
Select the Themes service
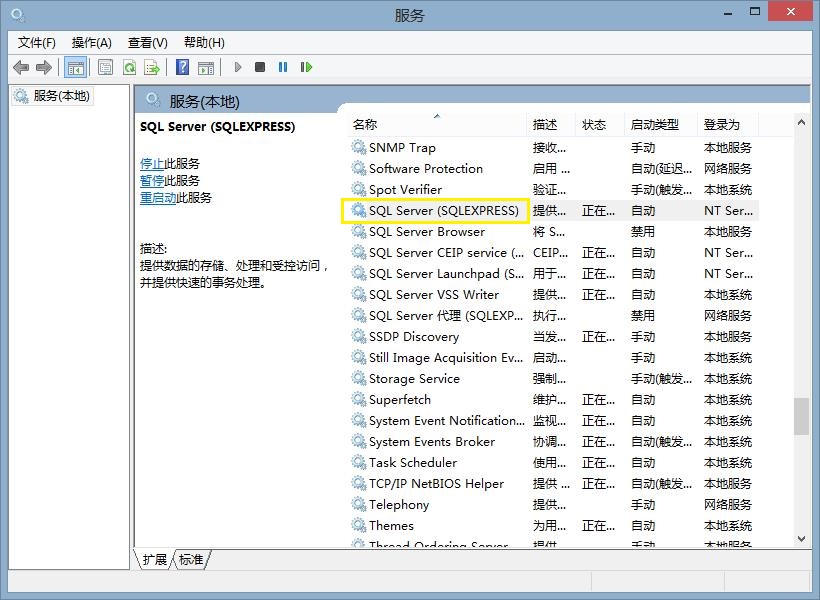click(554, 526)
